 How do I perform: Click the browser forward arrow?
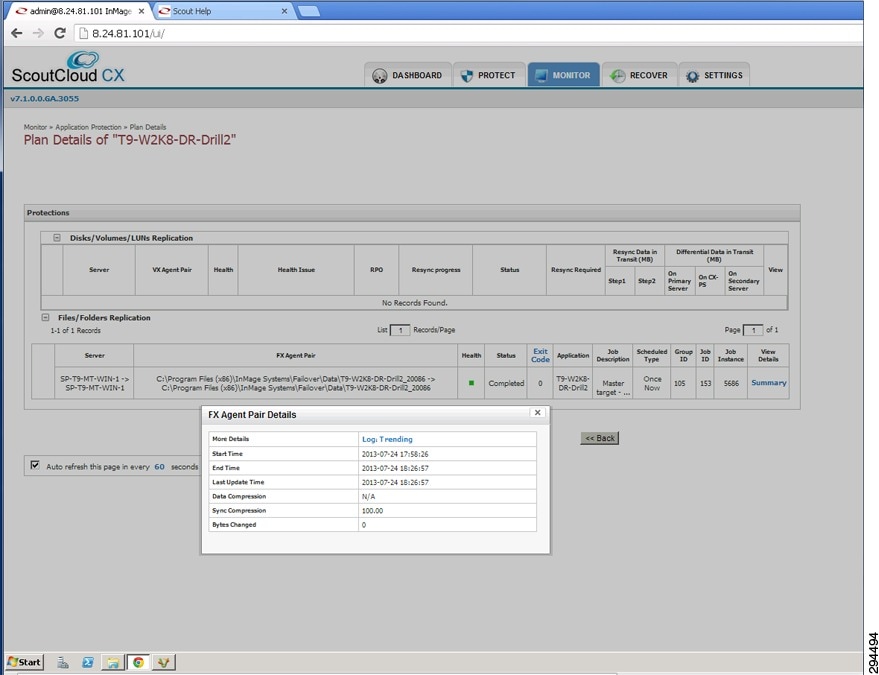click(38, 33)
